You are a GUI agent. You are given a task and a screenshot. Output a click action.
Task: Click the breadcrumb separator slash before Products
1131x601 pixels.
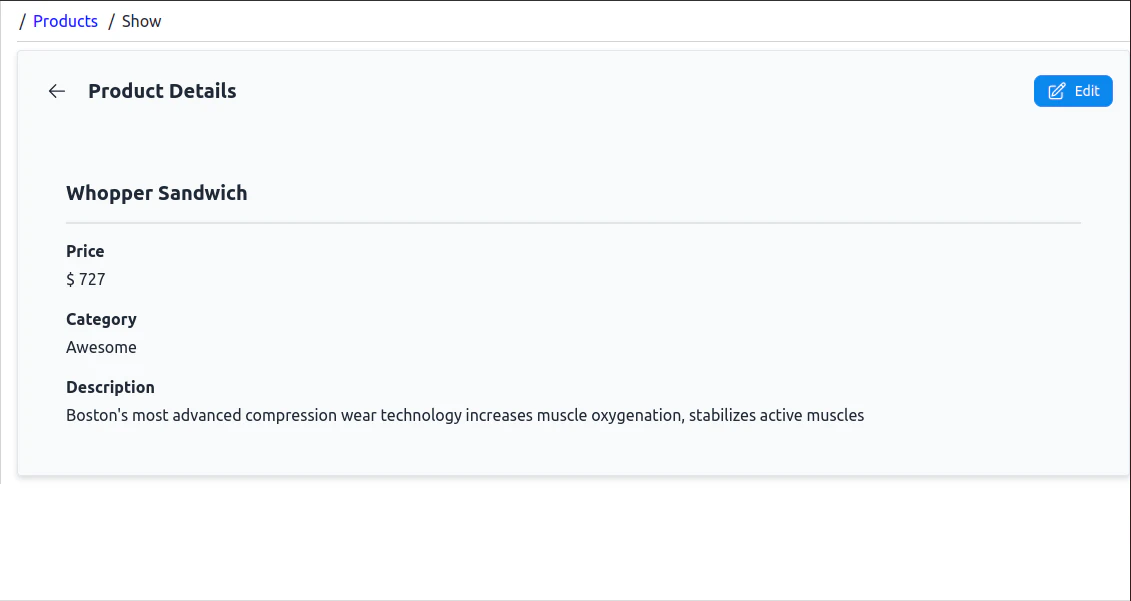[x=22, y=21]
